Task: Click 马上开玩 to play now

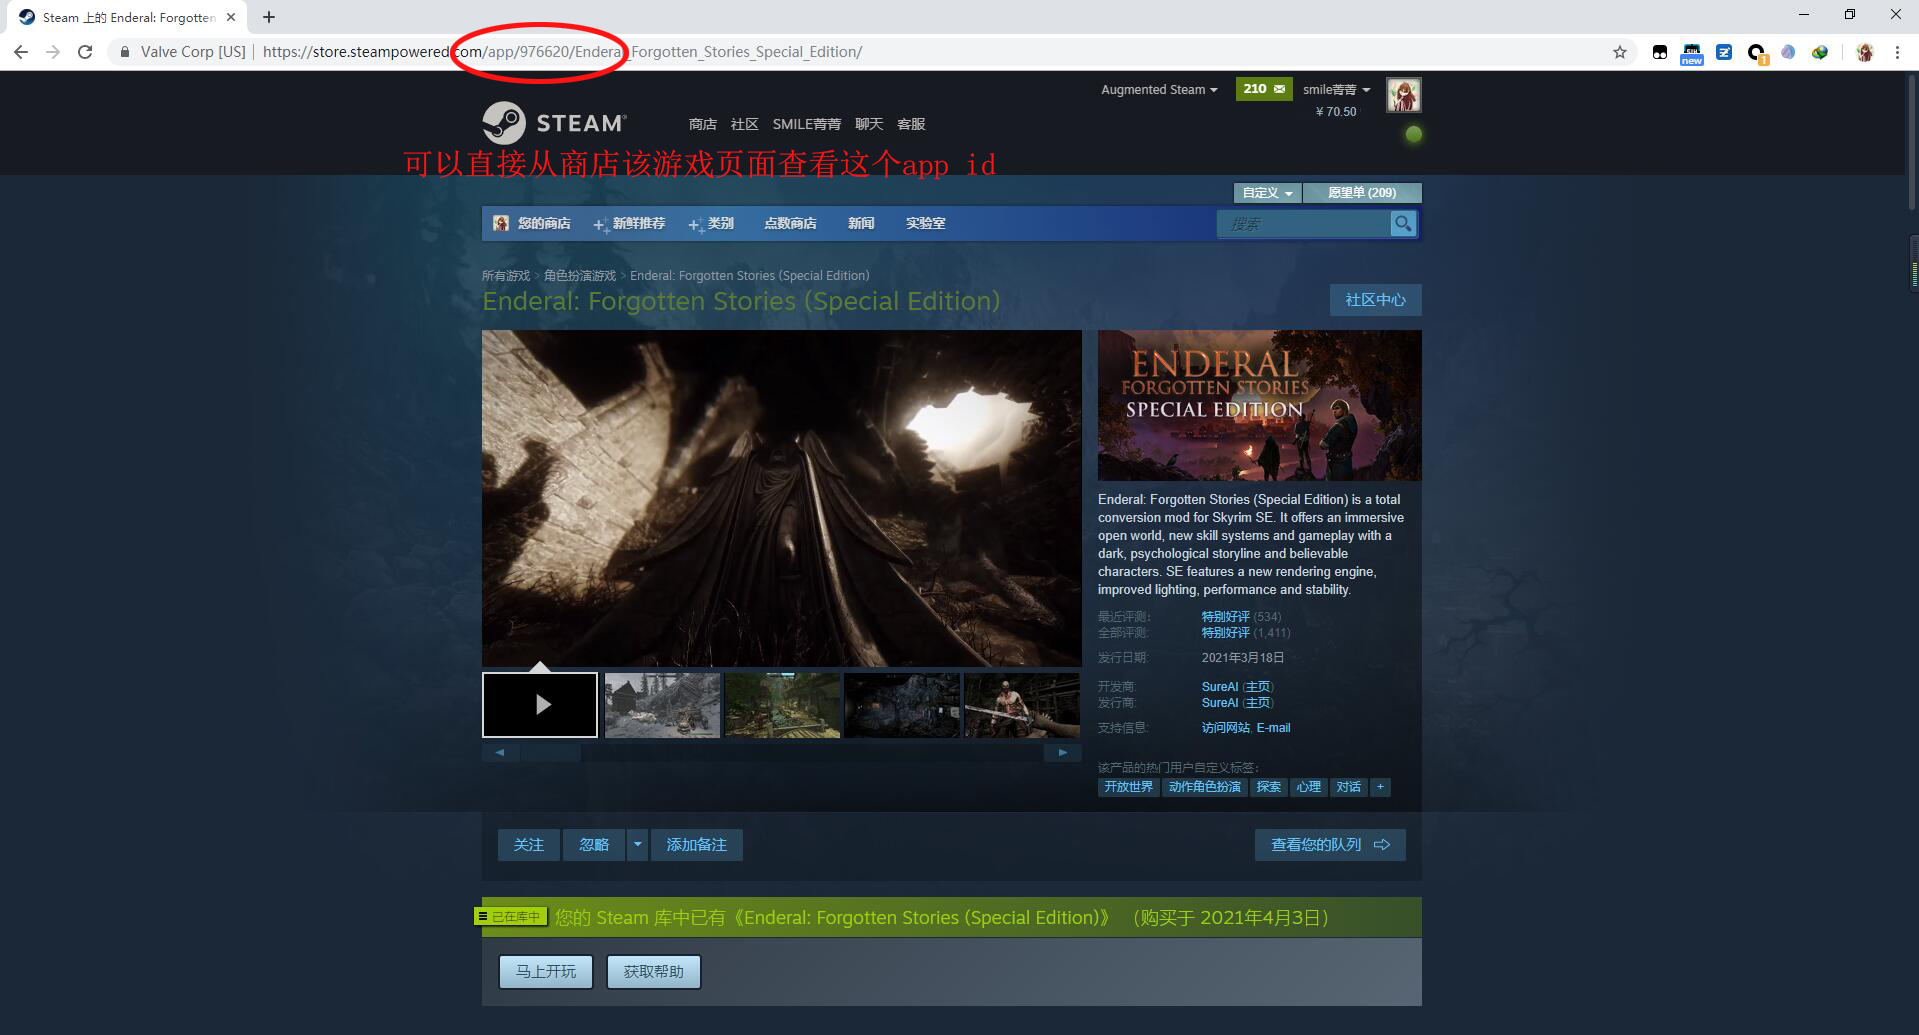Action: (x=546, y=972)
